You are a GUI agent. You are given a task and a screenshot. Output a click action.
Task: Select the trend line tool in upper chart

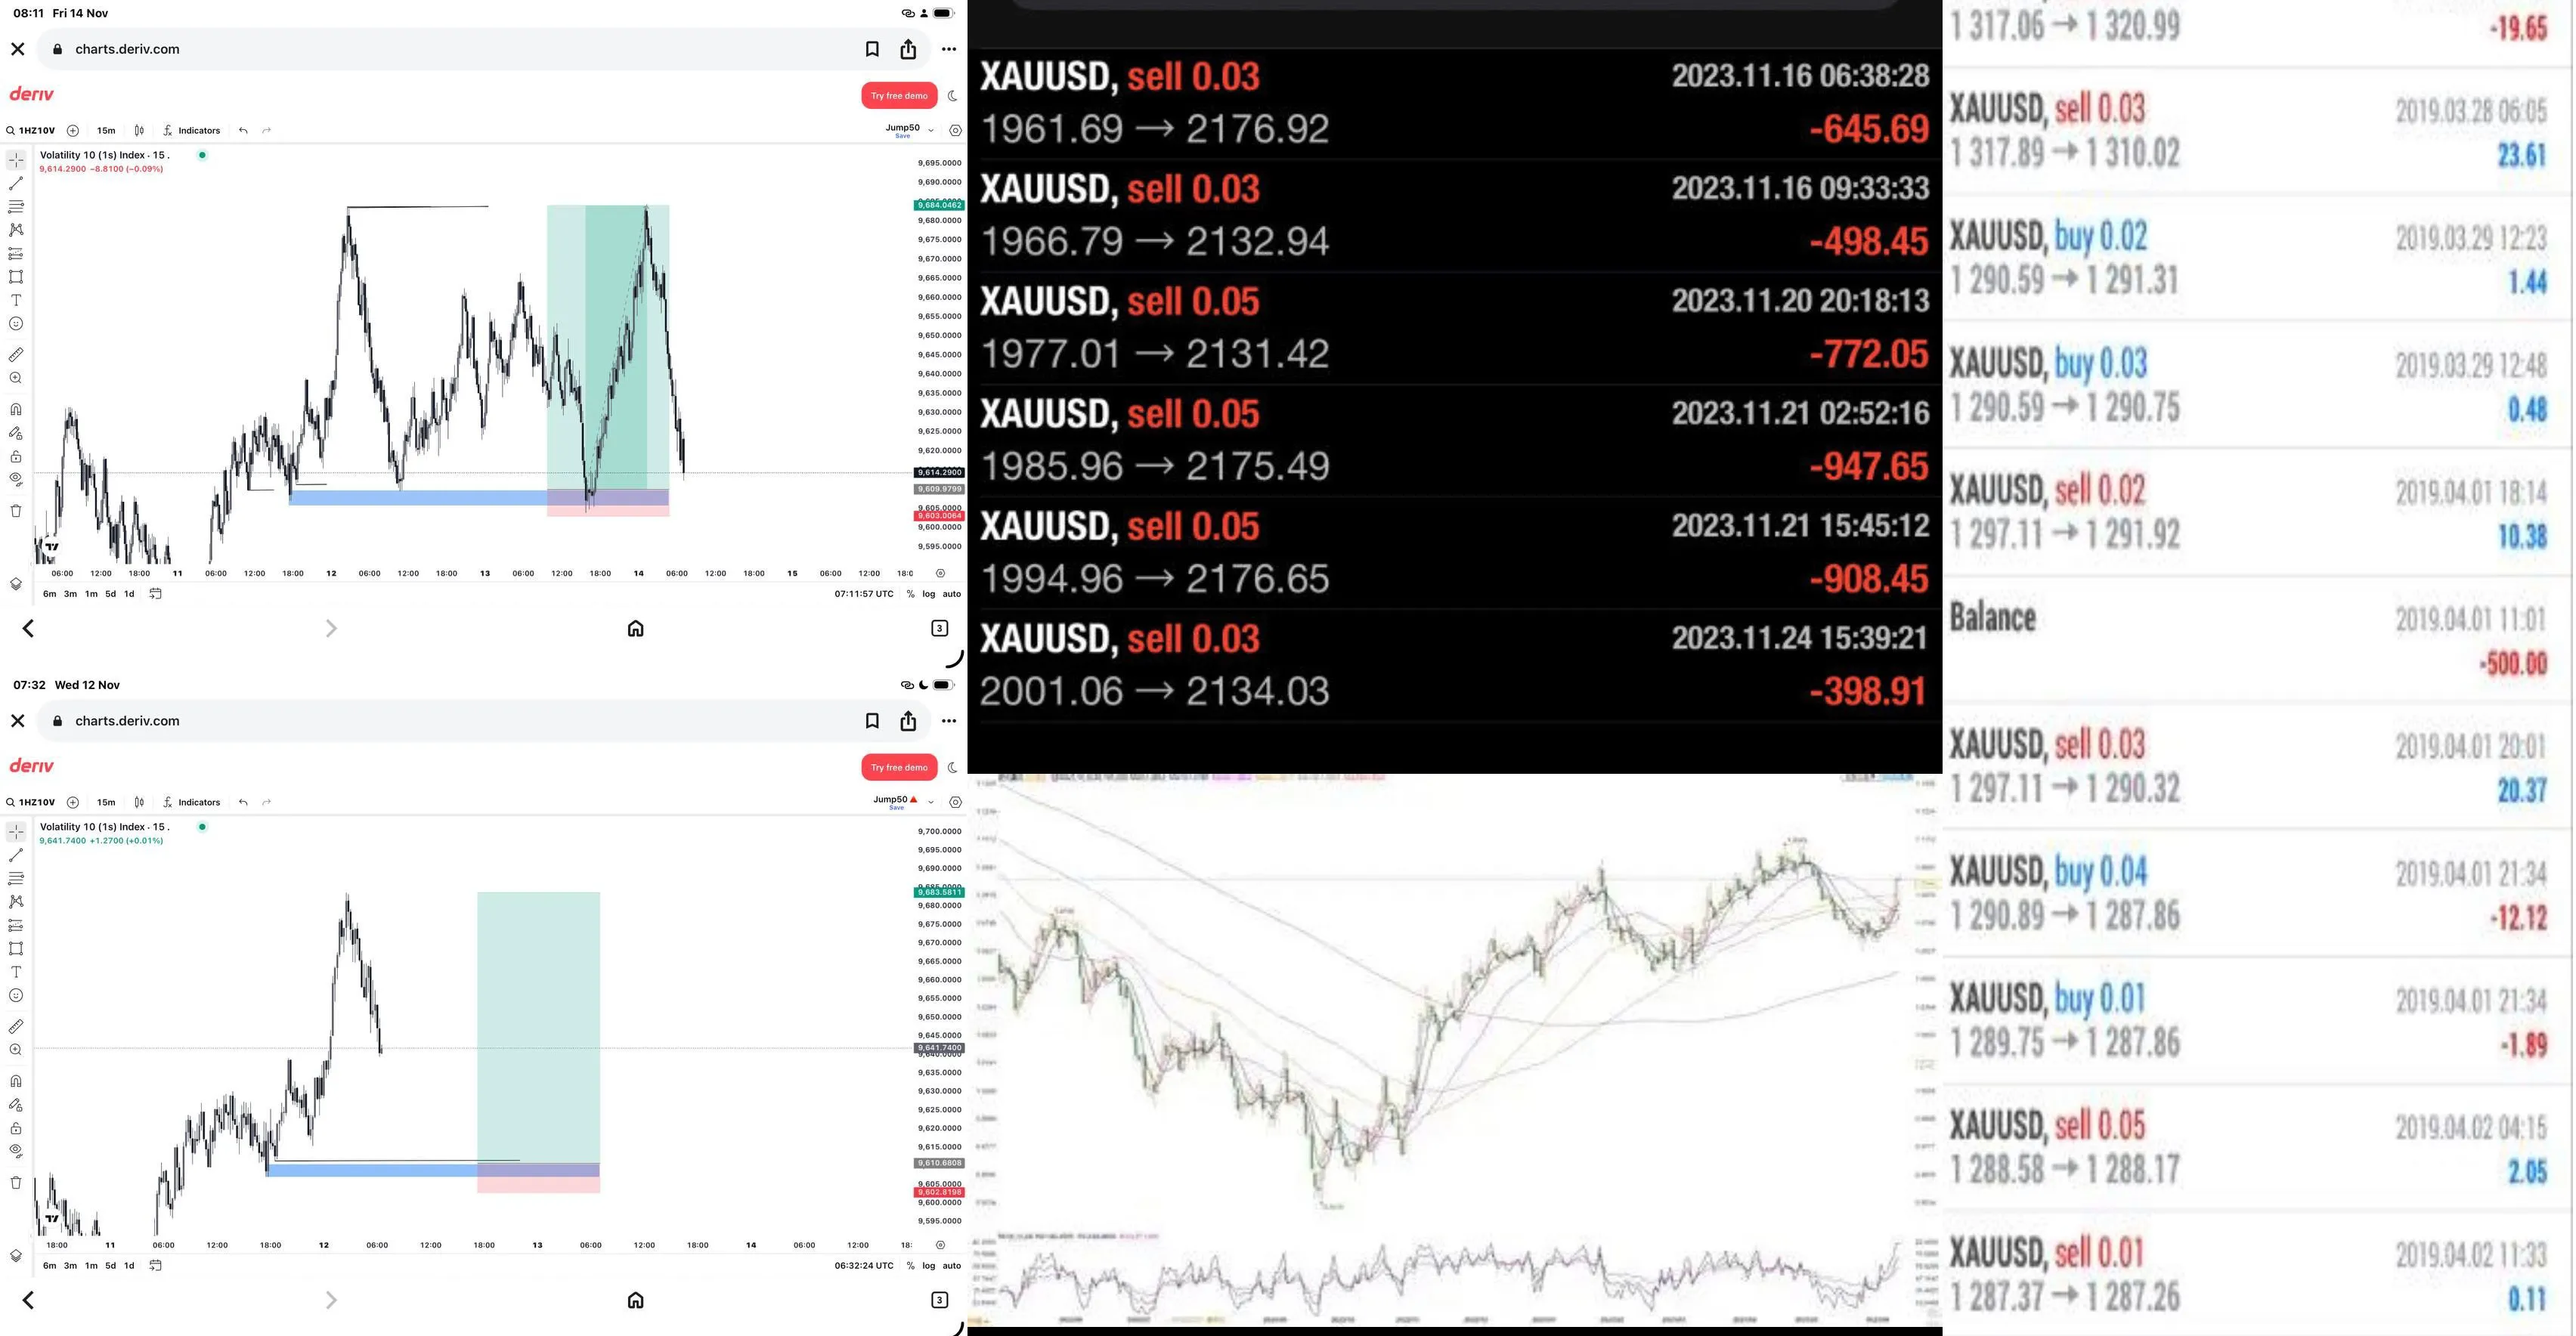click(x=16, y=184)
